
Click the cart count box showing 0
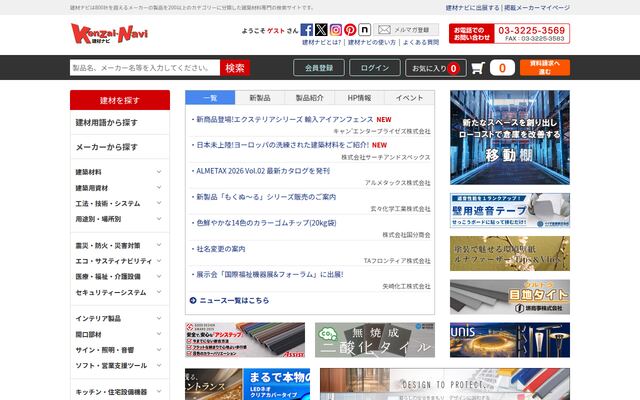[502, 68]
